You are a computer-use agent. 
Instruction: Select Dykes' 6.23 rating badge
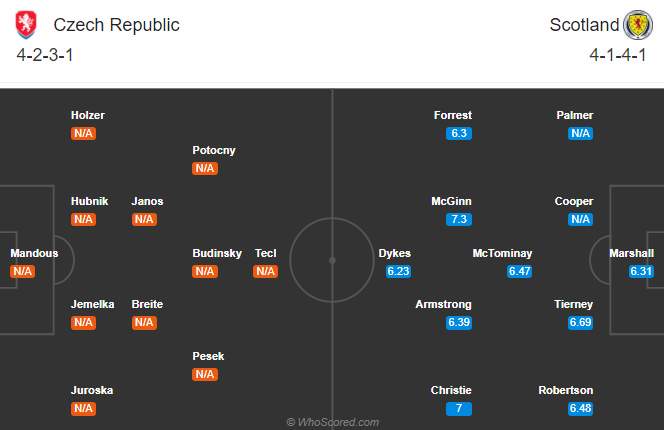pyautogui.click(x=398, y=272)
